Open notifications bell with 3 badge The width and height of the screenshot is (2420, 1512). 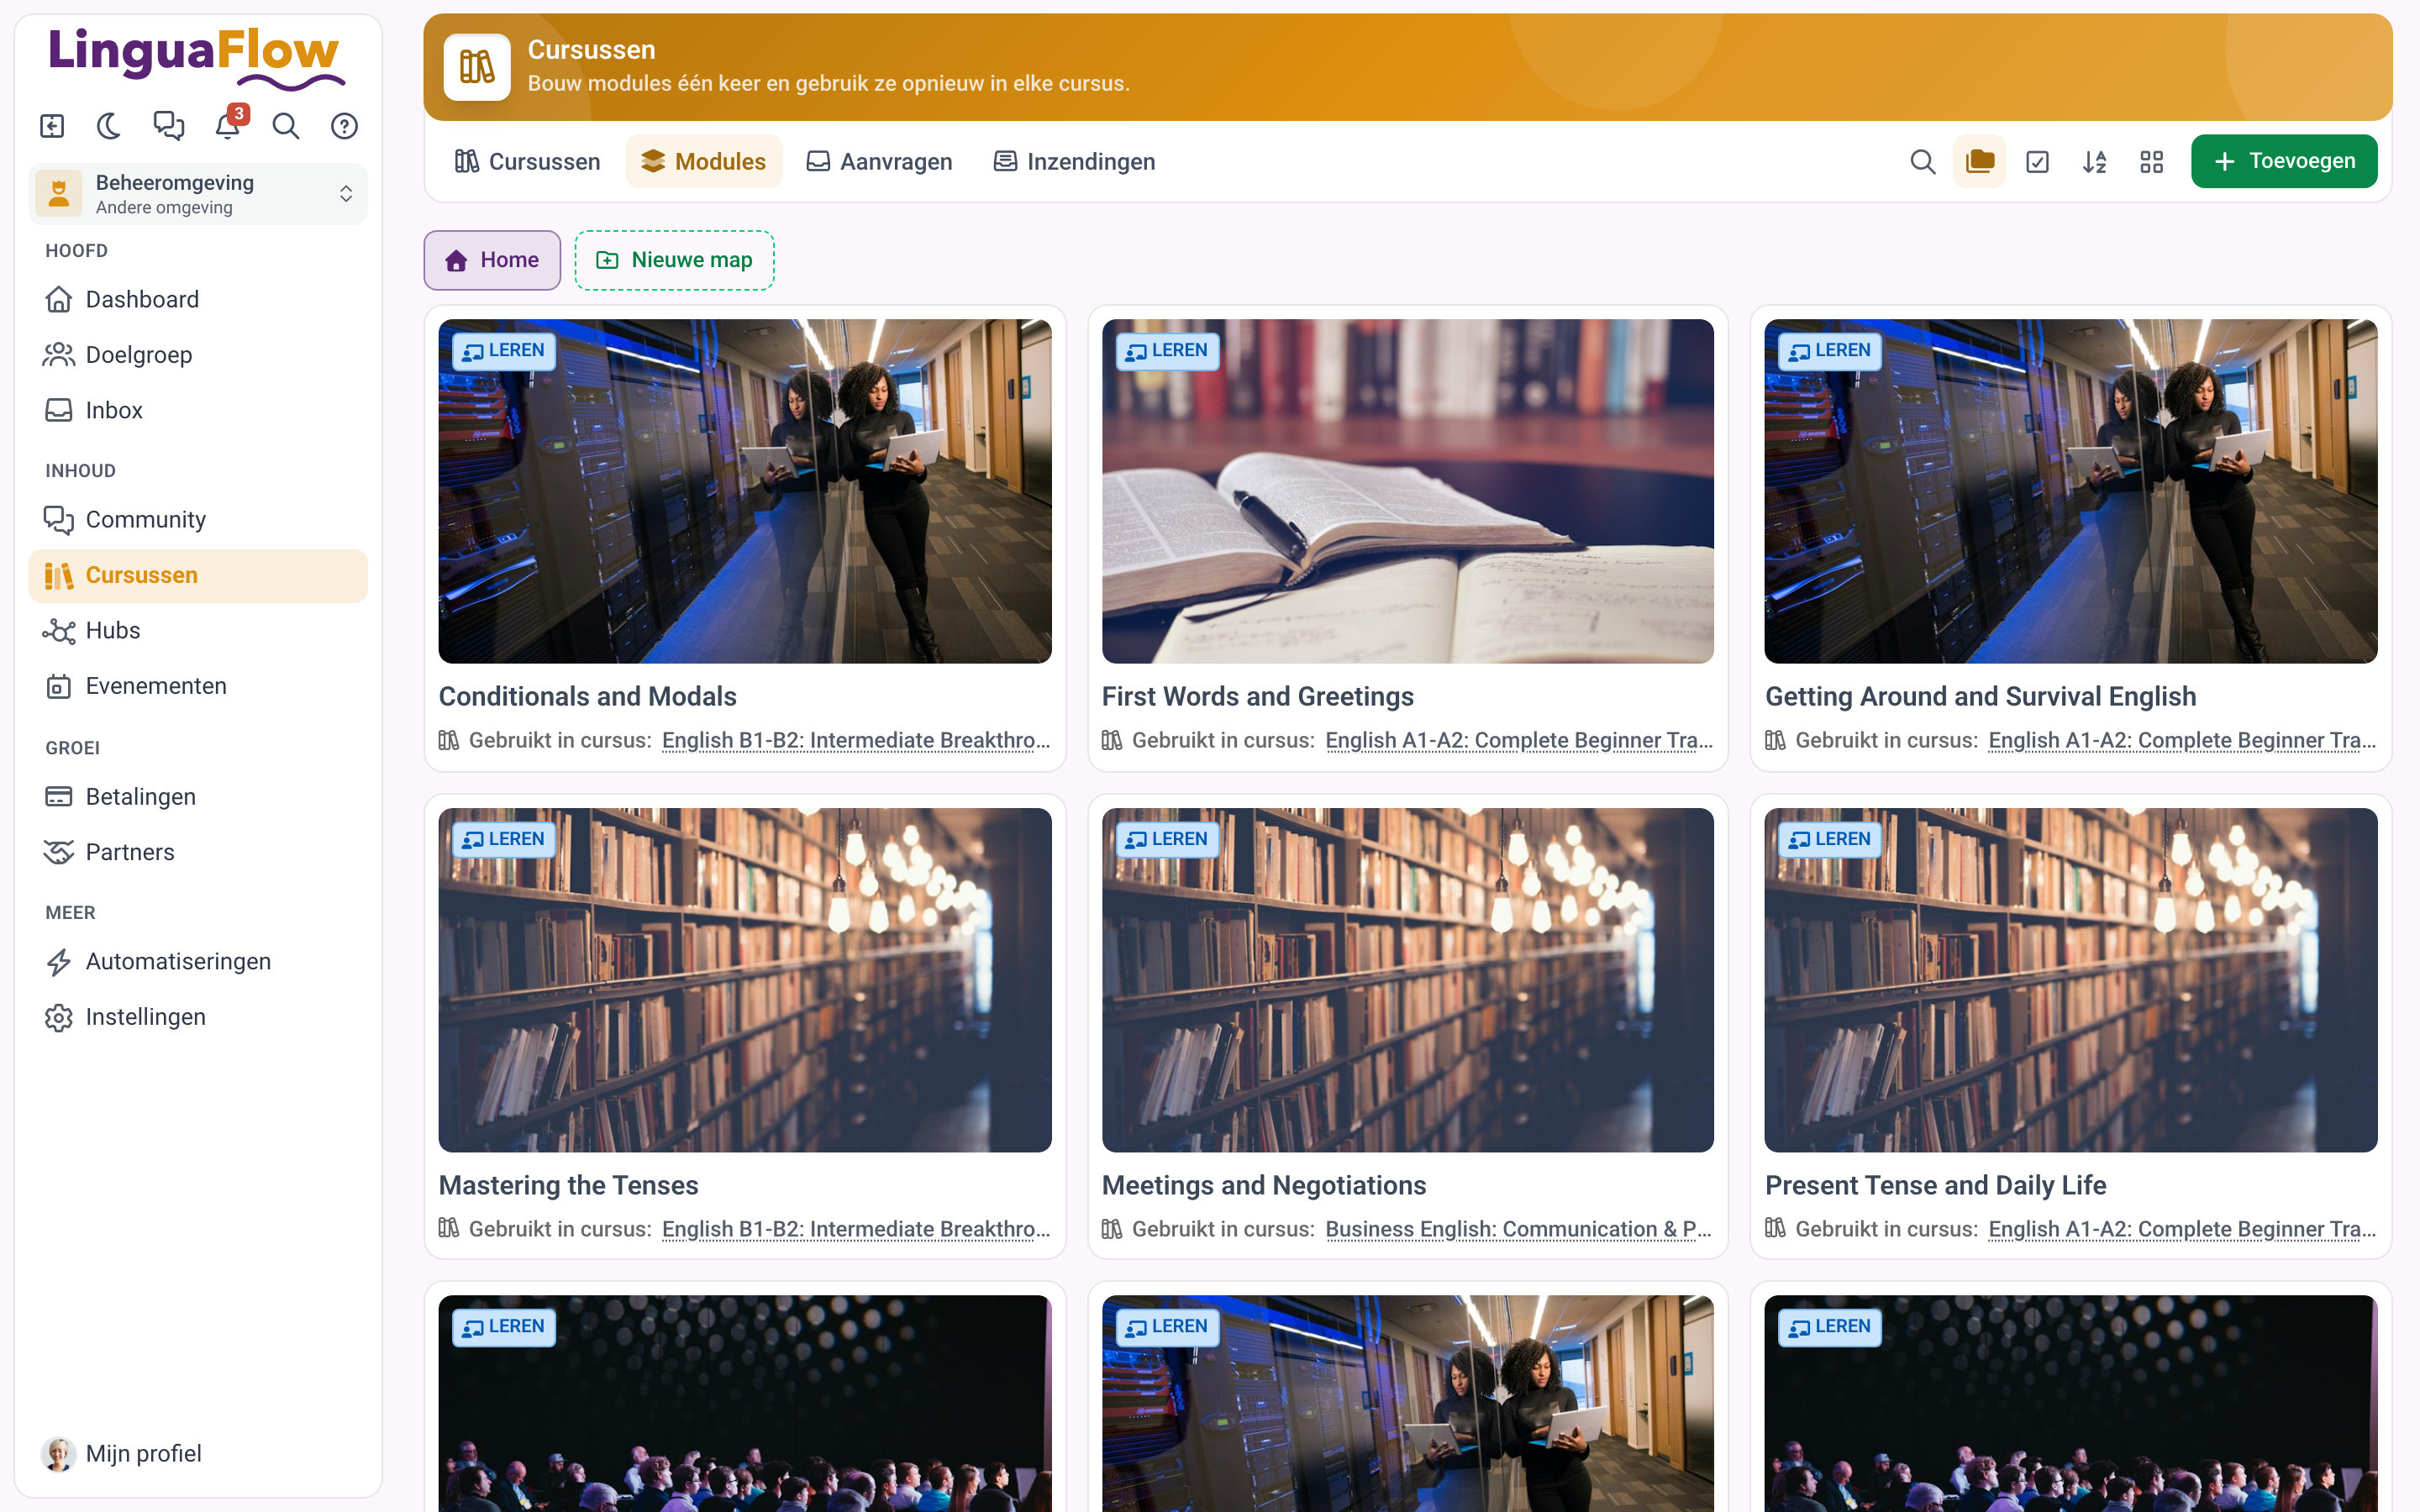[228, 126]
